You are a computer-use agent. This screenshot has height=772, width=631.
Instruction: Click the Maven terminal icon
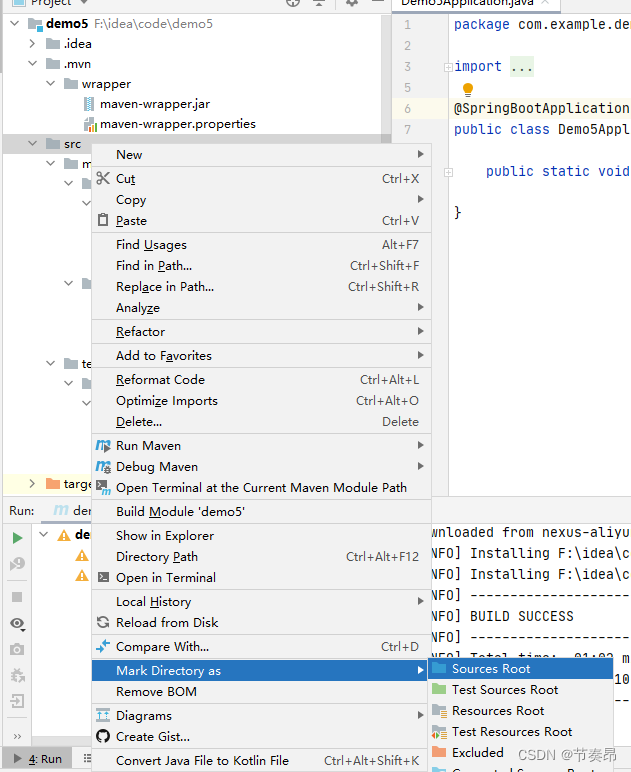pos(103,487)
